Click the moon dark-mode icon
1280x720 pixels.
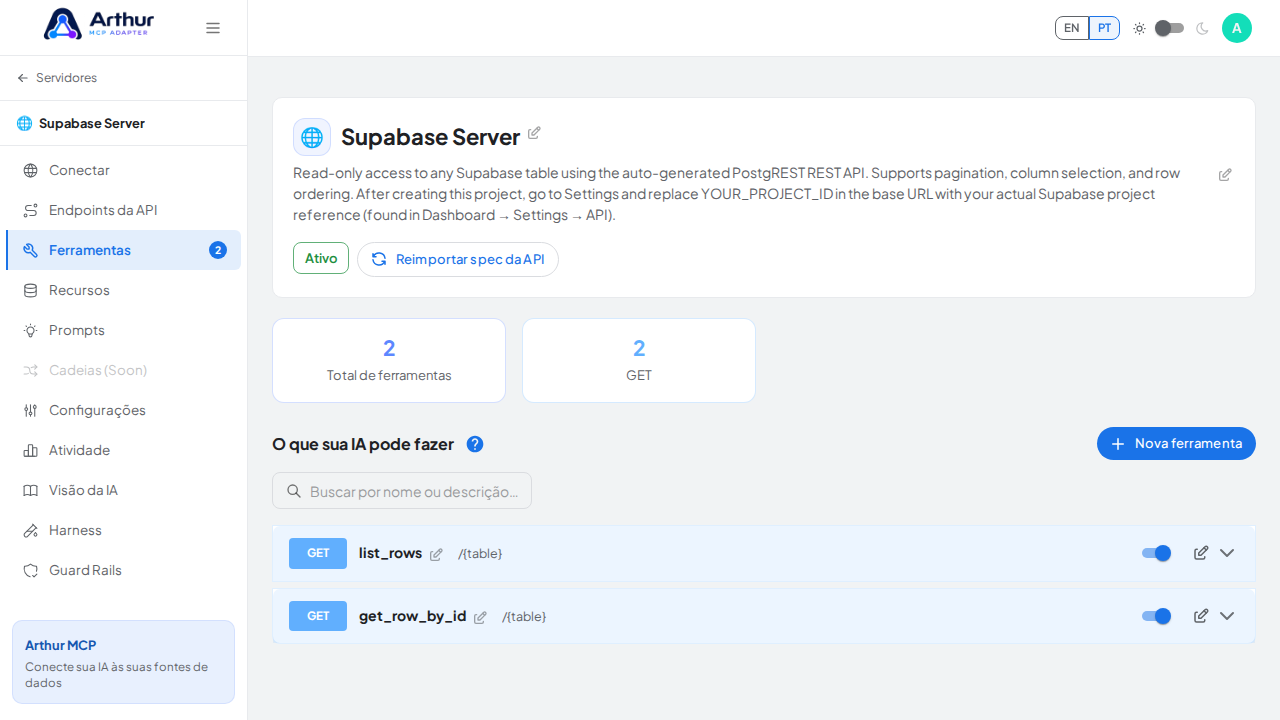point(1202,28)
